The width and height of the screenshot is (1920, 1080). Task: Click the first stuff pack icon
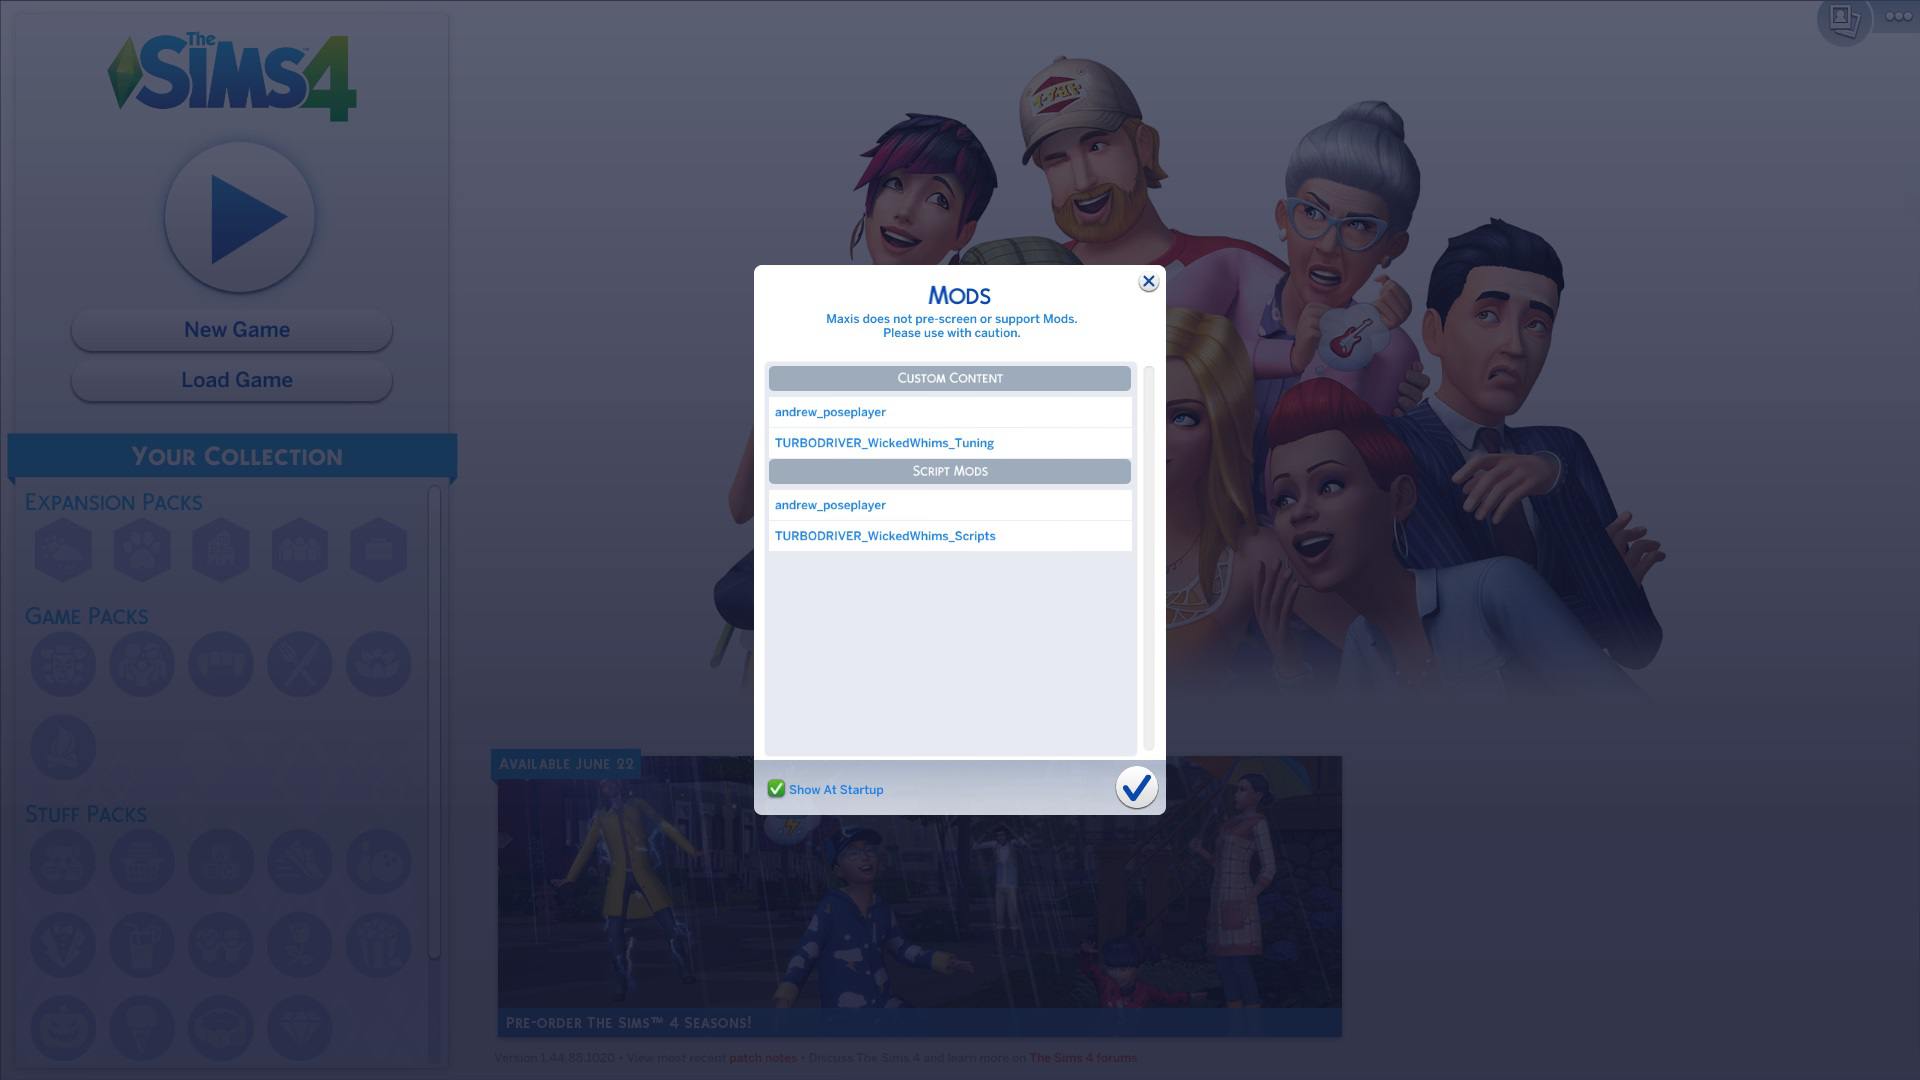coord(63,862)
